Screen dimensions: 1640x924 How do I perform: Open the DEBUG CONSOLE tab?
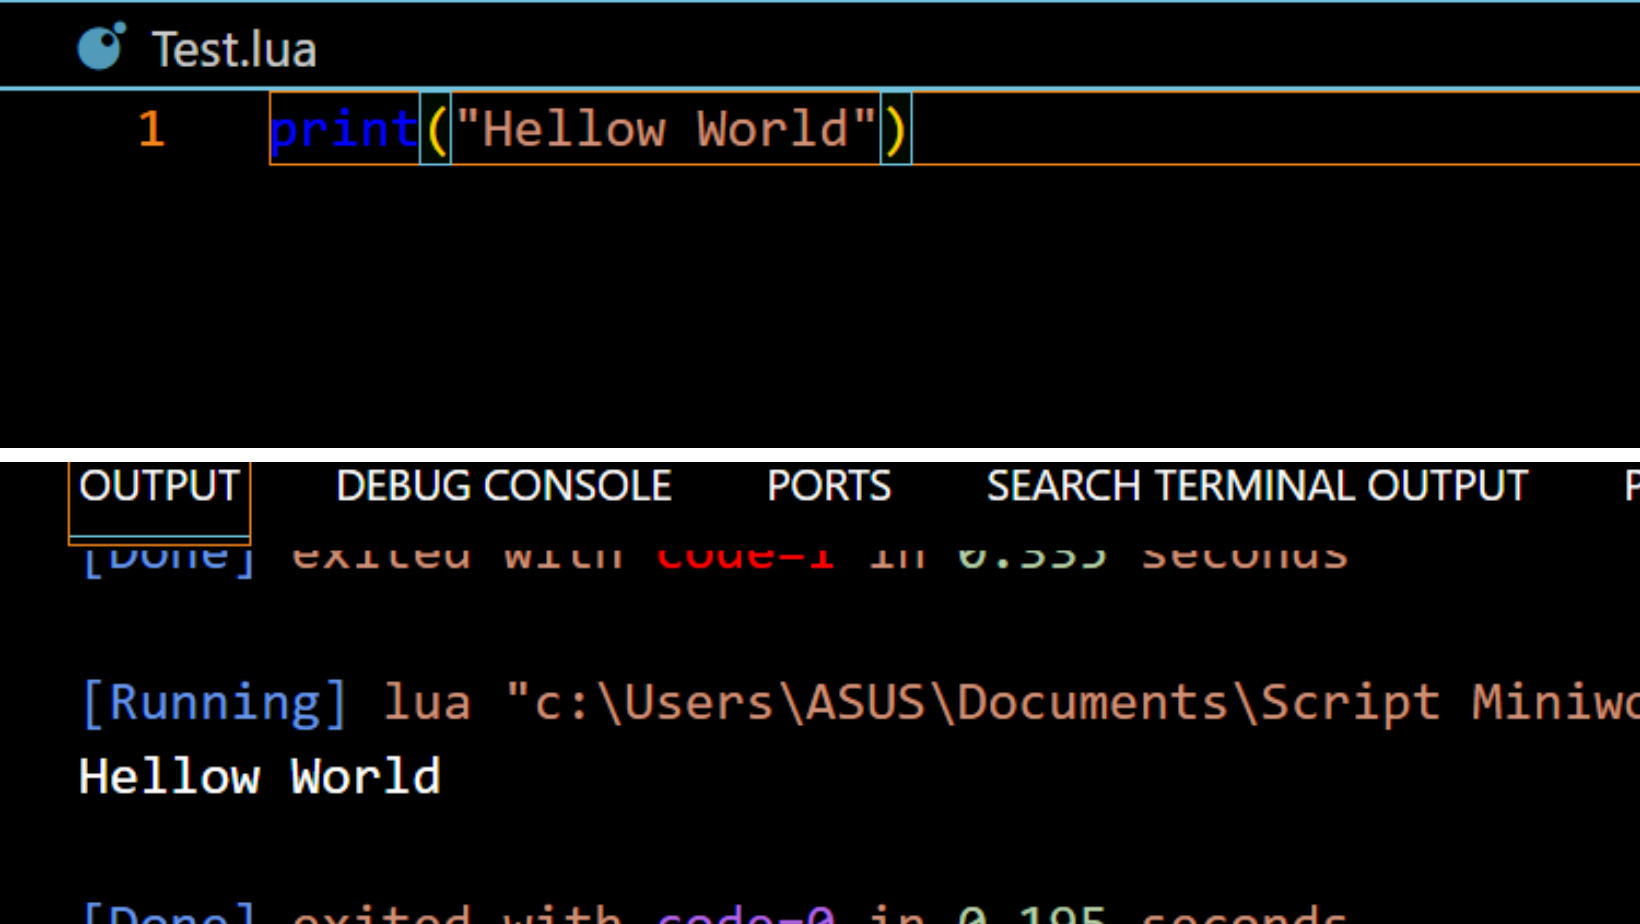point(503,486)
